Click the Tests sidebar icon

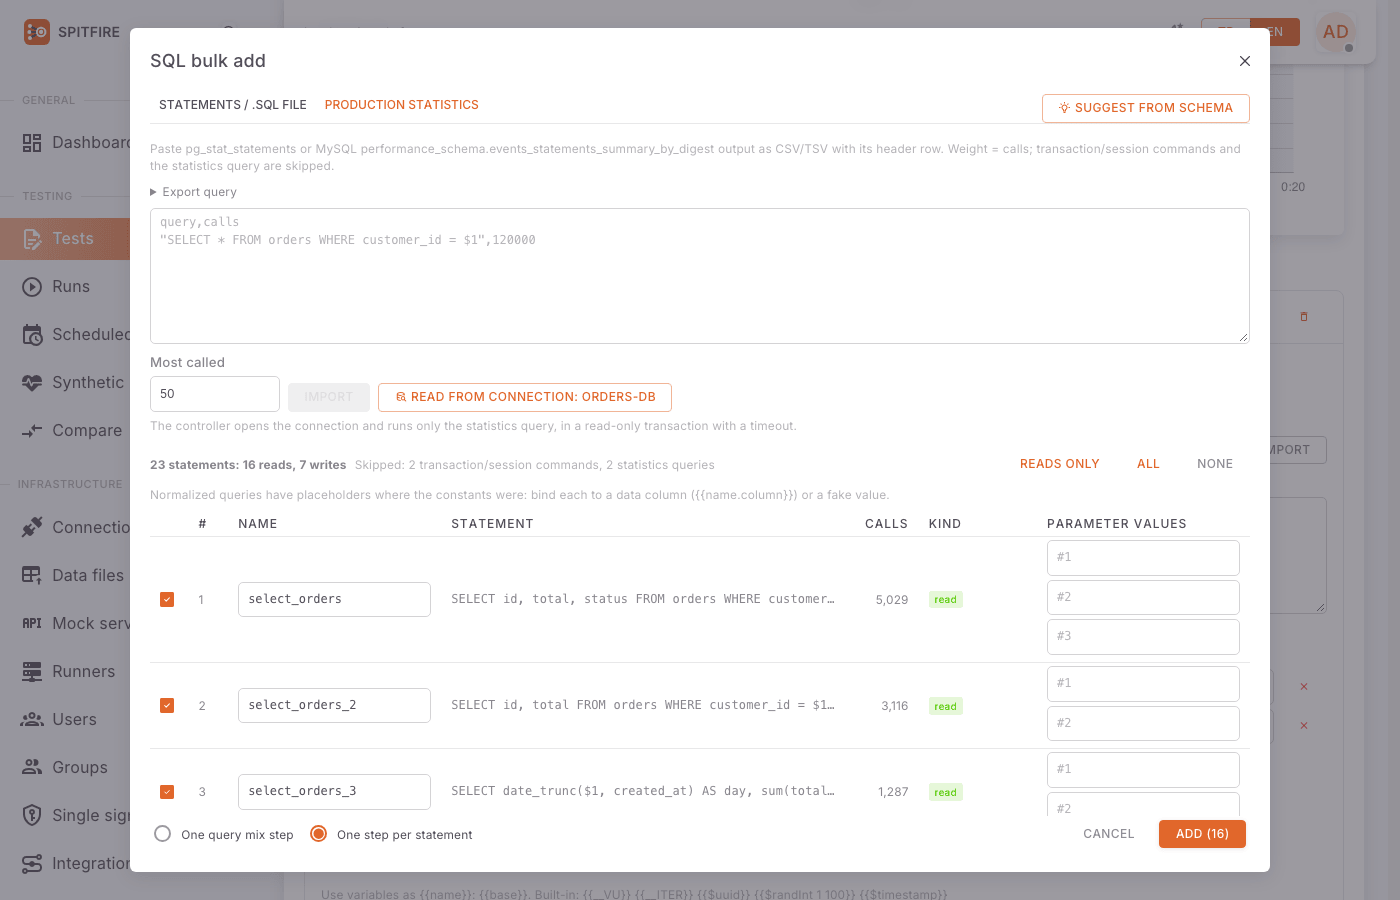tap(32, 239)
